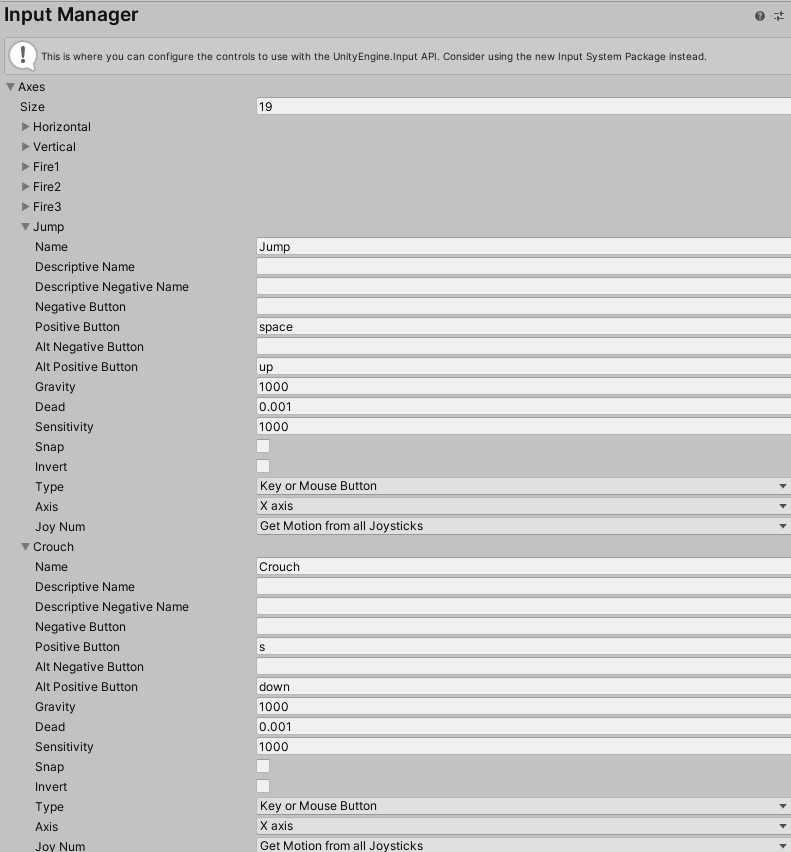
Task: Expand the Vertical axis entry
Action: [26, 147]
